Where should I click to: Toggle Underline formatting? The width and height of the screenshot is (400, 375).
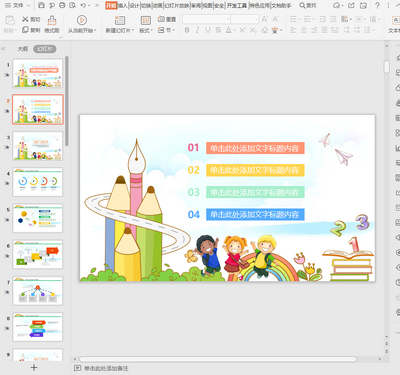pyautogui.click(x=208, y=30)
